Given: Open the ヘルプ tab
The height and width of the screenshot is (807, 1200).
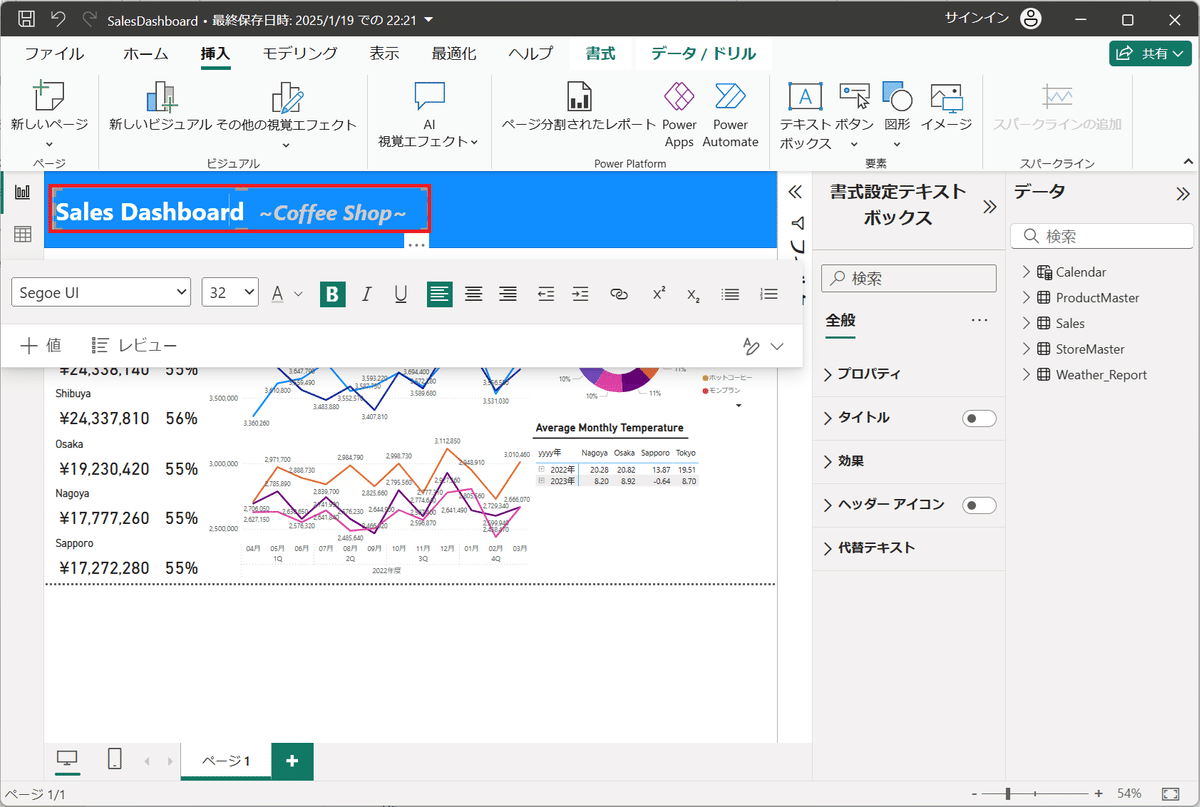Looking at the screenshot, I should (x=530, y=54).
